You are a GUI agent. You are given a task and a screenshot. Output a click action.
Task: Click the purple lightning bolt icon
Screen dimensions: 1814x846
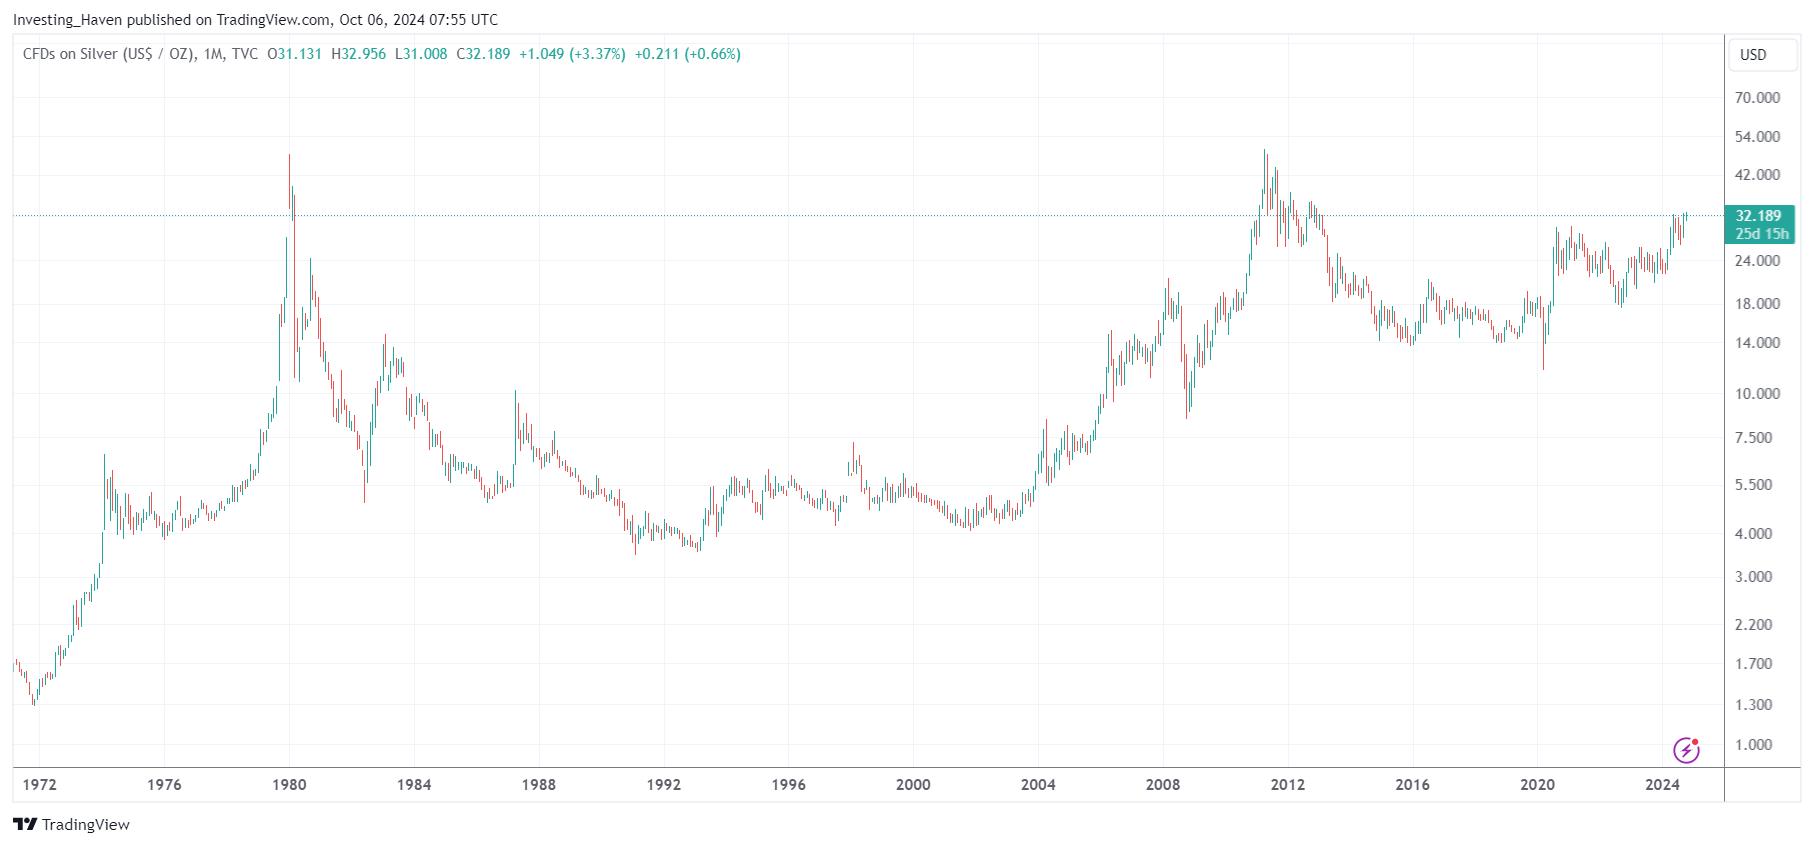click(1686, 750)
